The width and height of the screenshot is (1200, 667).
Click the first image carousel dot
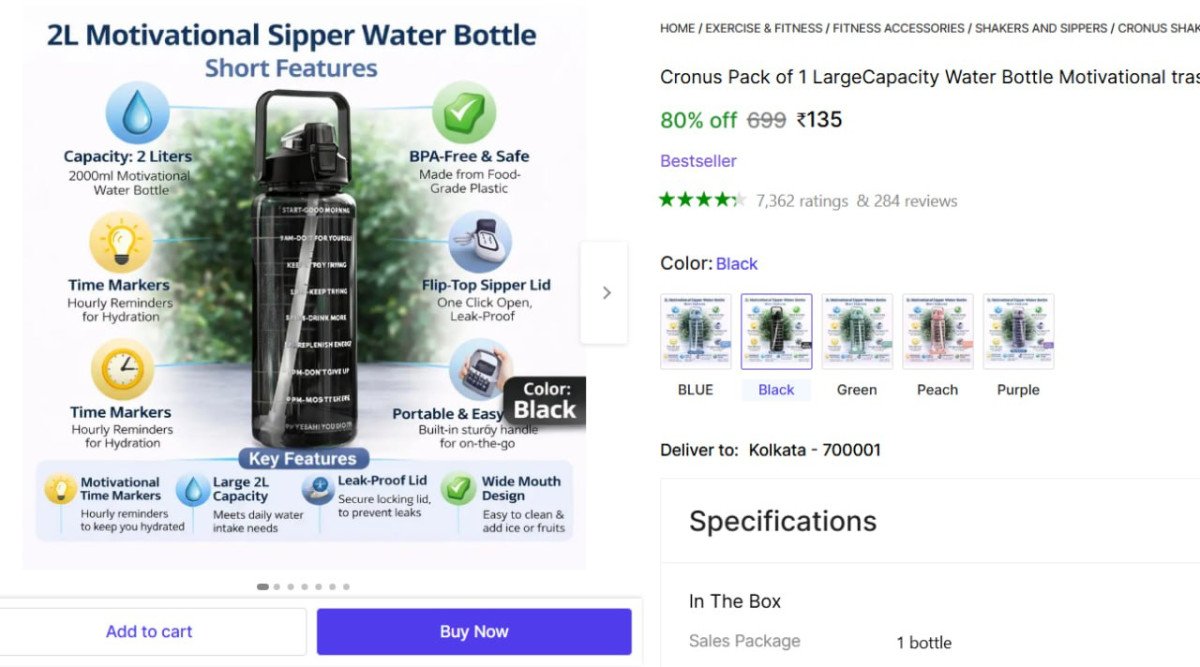263,587
